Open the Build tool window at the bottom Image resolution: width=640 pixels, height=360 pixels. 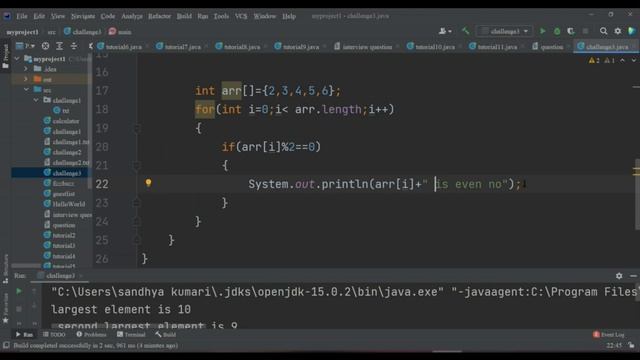tap(166, 334)
